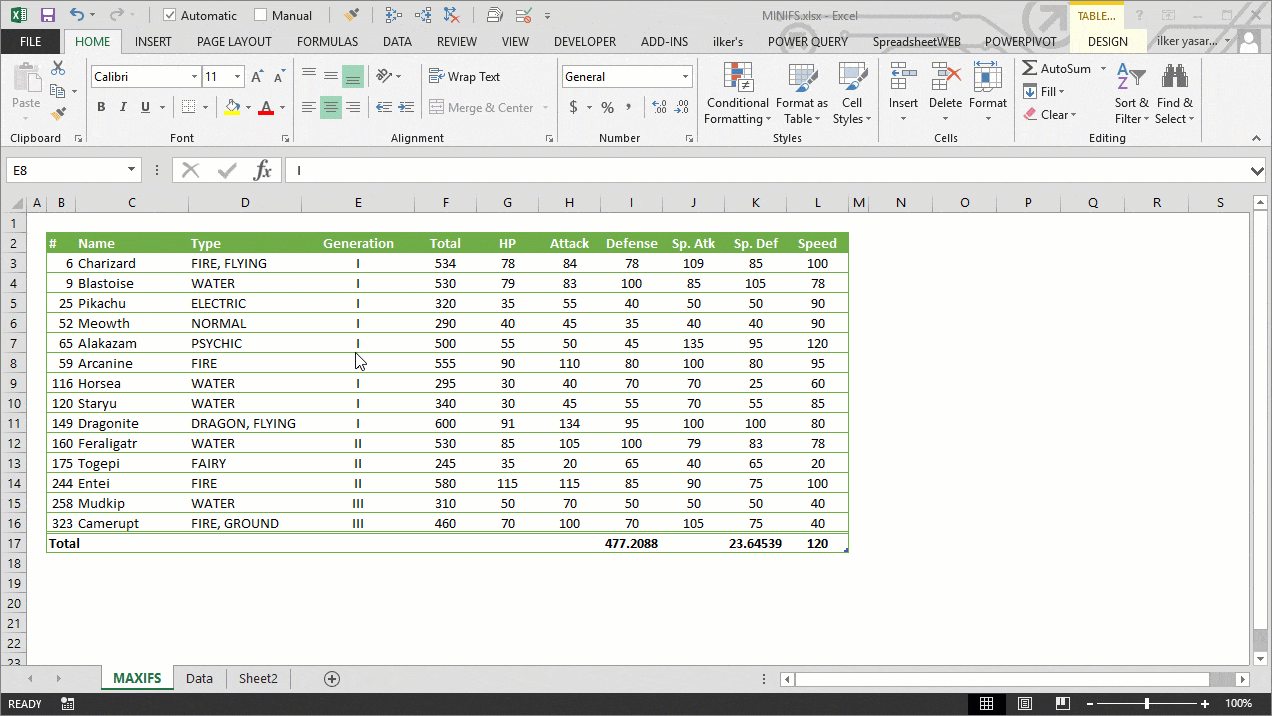Open the Data sheet tab
The image size is (1272, 716).
tap(199, 678)
